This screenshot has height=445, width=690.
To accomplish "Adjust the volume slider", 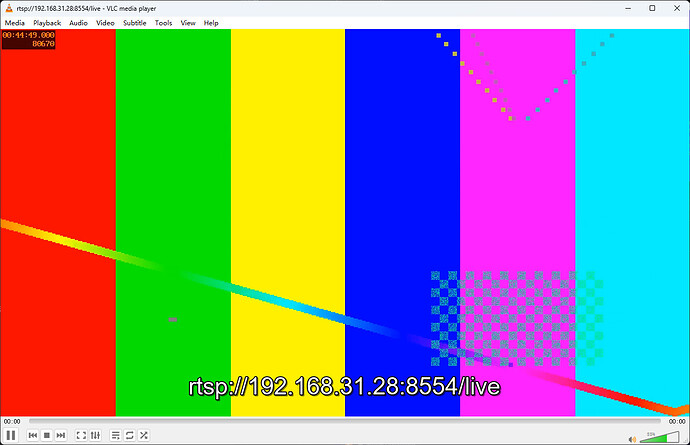I will [660, 437].
